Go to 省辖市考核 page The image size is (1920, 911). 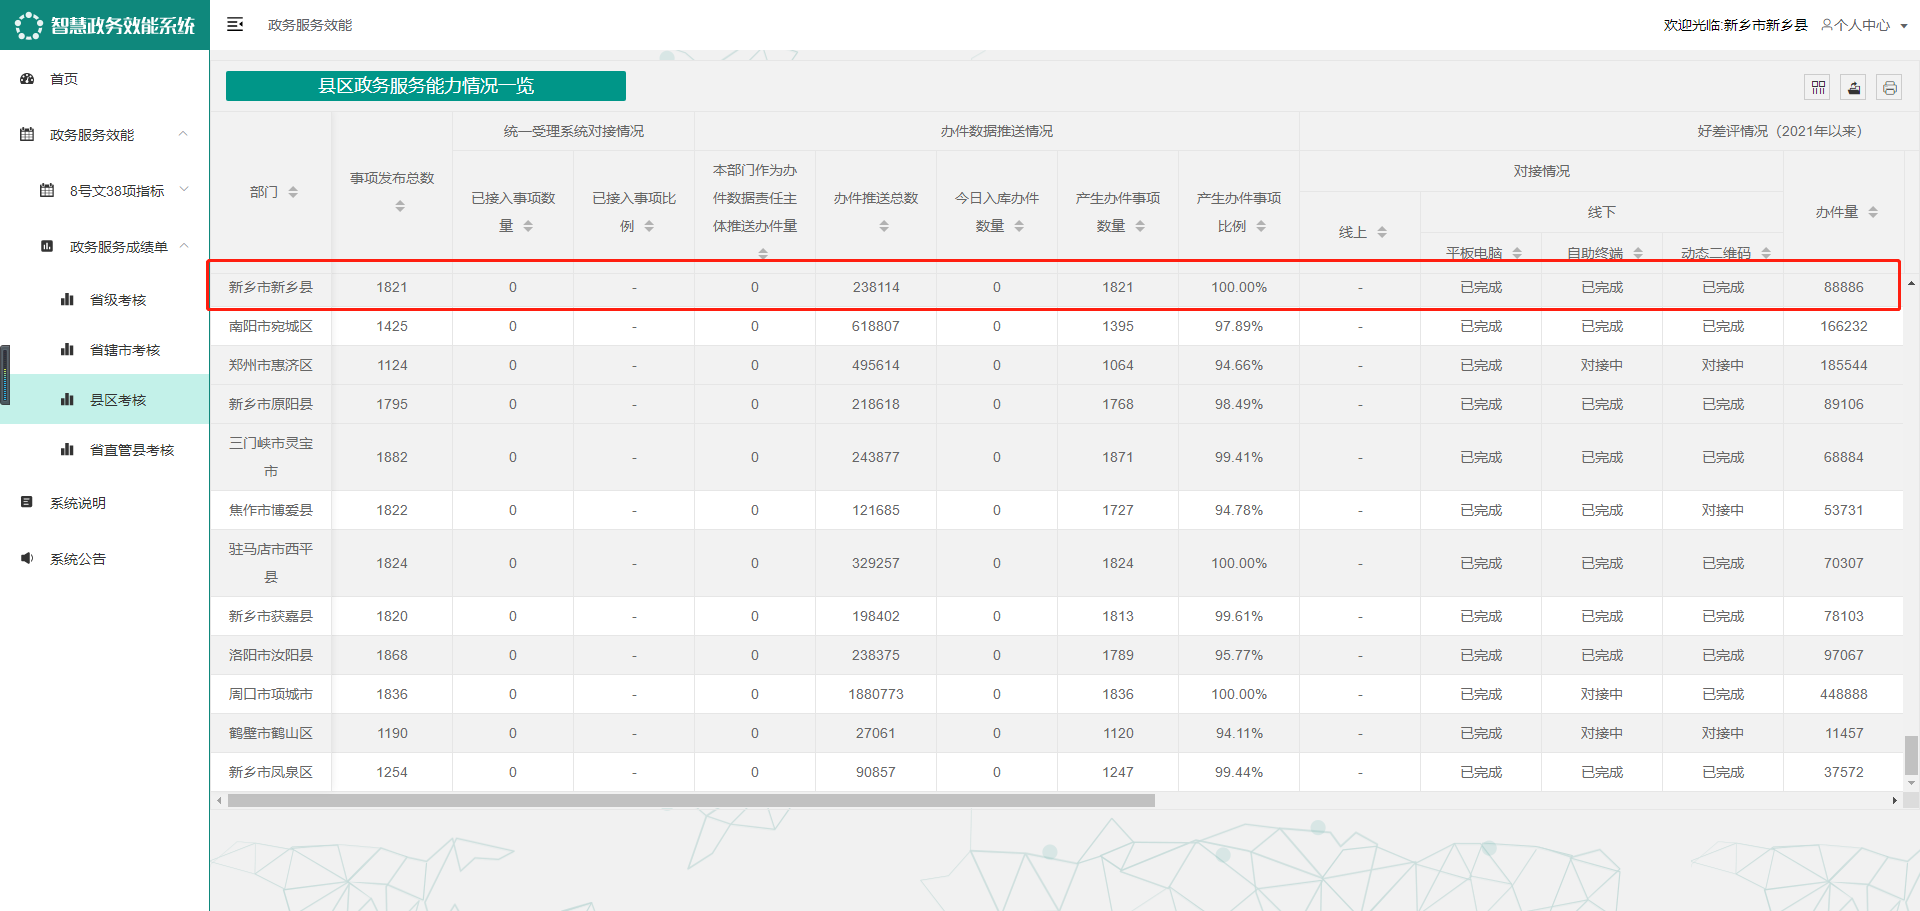(124, 350)
